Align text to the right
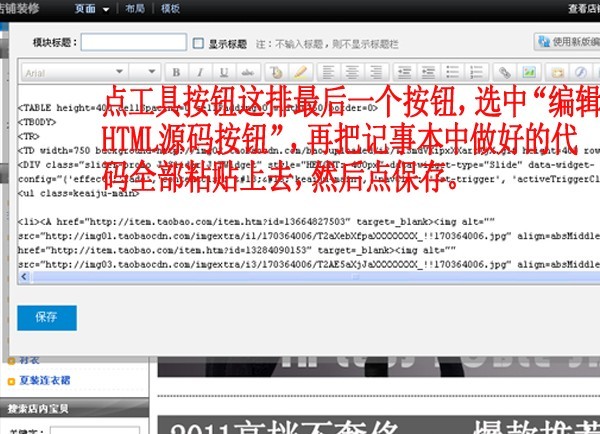Viewport: 600px width, 434px height. (x=376, y=73)
